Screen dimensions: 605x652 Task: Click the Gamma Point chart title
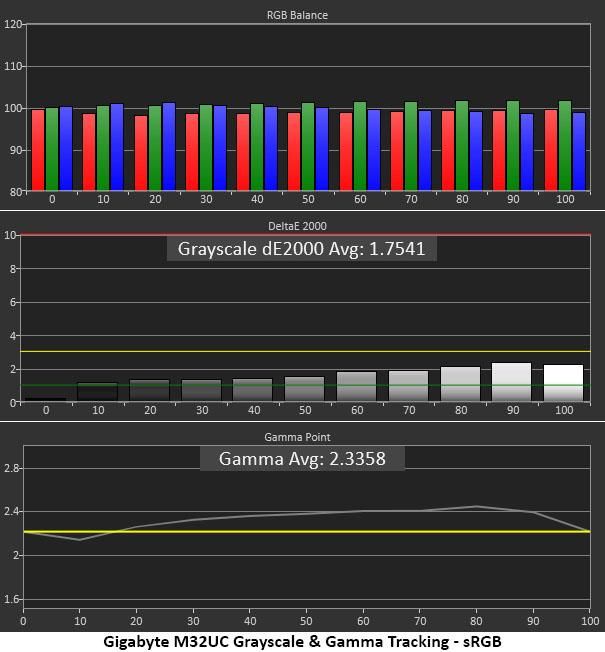point(297,437)
